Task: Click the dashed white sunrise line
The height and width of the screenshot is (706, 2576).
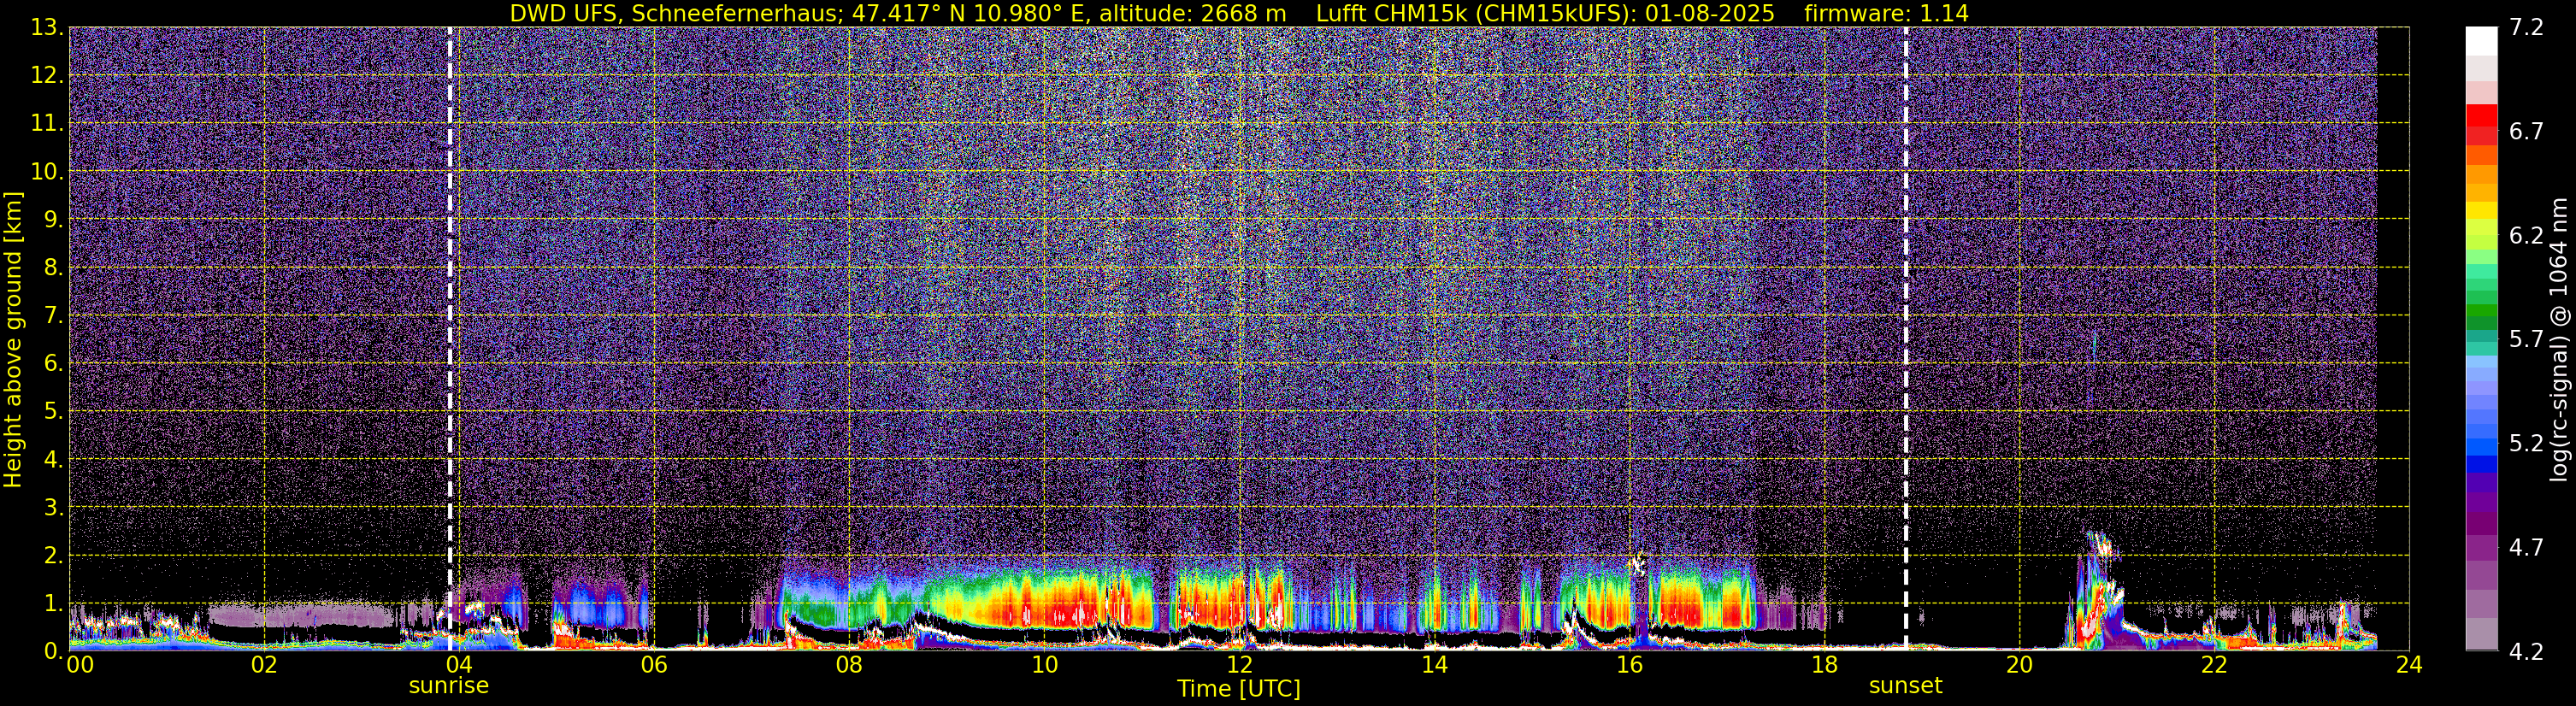Action: pos(450,339)
